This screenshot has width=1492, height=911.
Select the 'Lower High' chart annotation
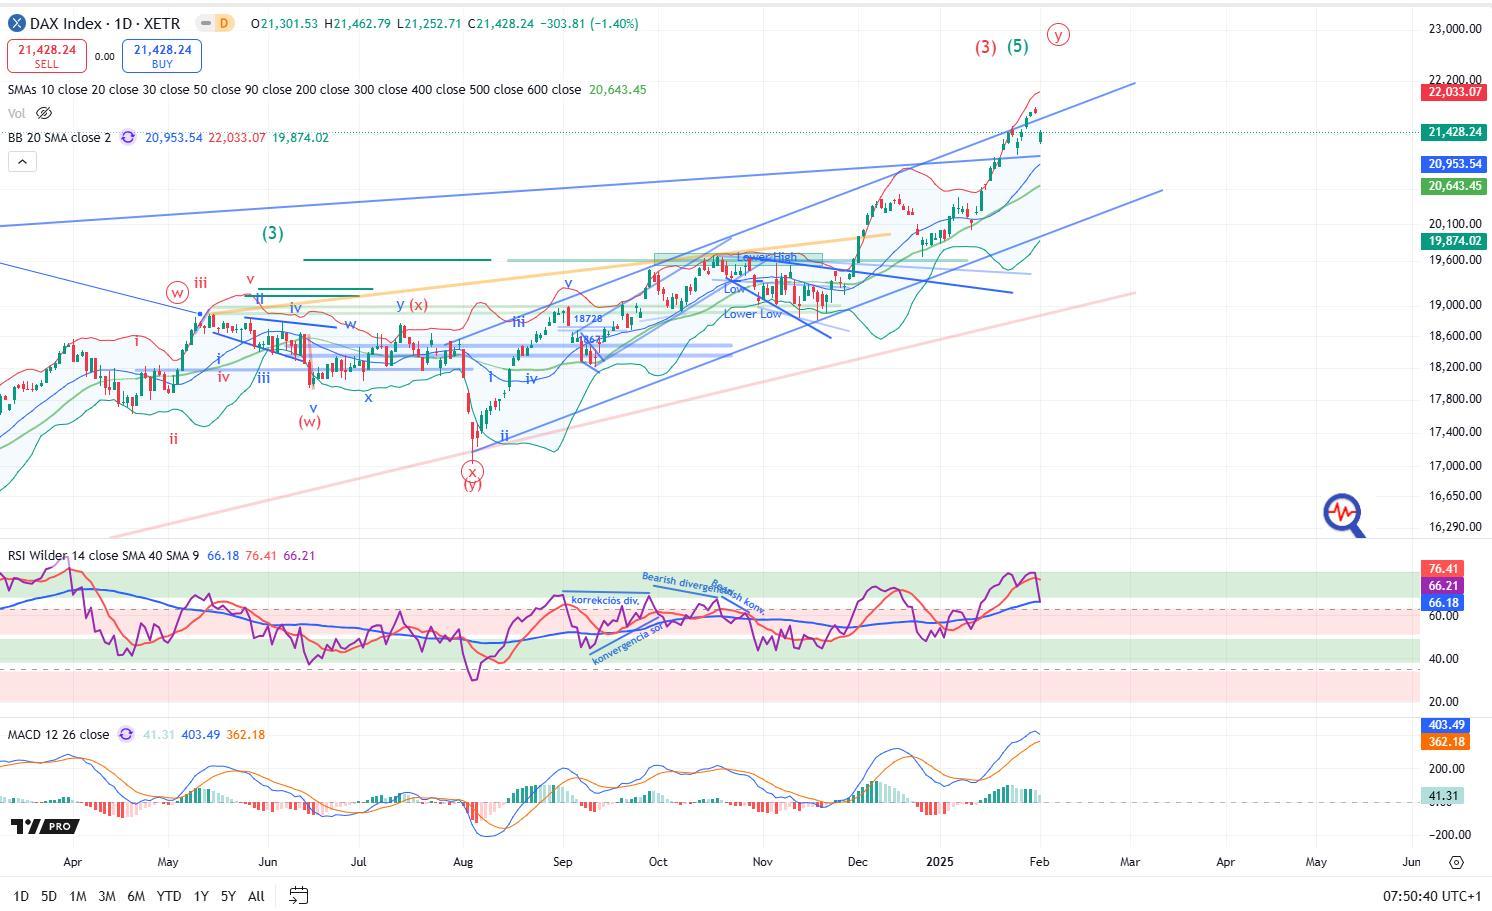pyautogui.click(x=767, y=257)
